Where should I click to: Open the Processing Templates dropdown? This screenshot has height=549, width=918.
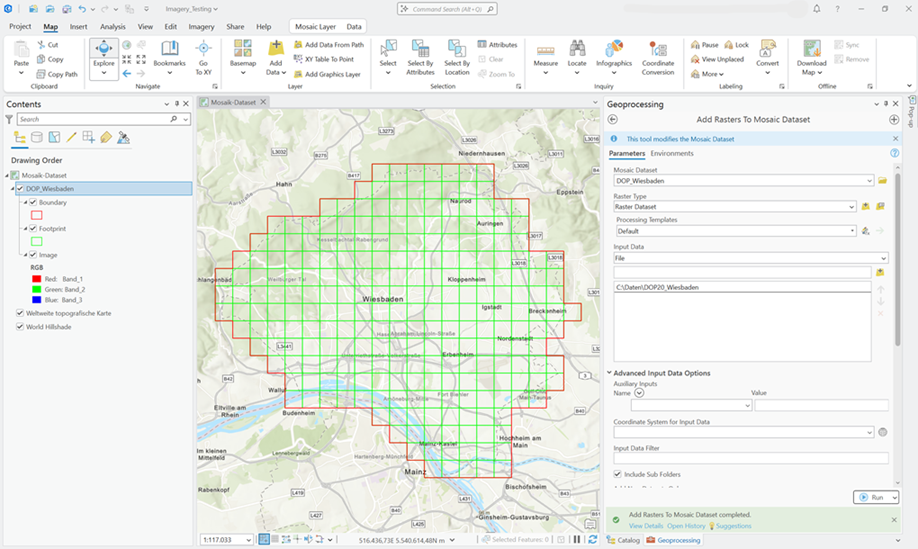pyautogui.click(x=735, y=231)
